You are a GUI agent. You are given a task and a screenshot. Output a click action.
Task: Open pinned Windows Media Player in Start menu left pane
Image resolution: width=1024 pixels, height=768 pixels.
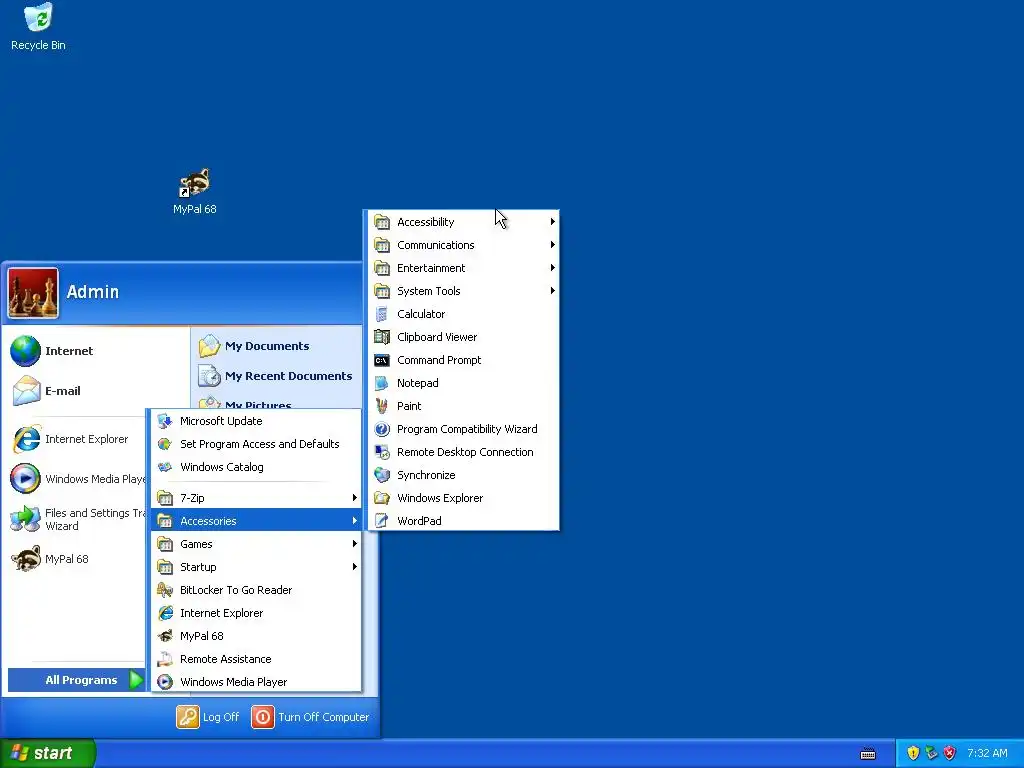(x=76, y=479)
